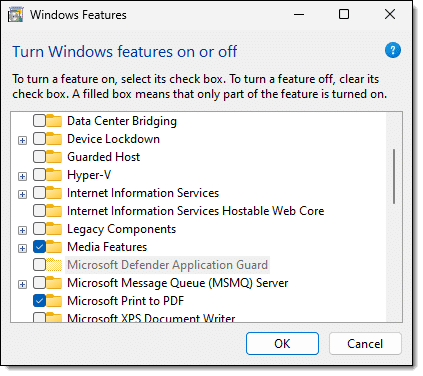This screenshot has width=423, height=376.
Task: Select the Microsoft XPS Document Writer item
Action: click(x=151, y=318)
